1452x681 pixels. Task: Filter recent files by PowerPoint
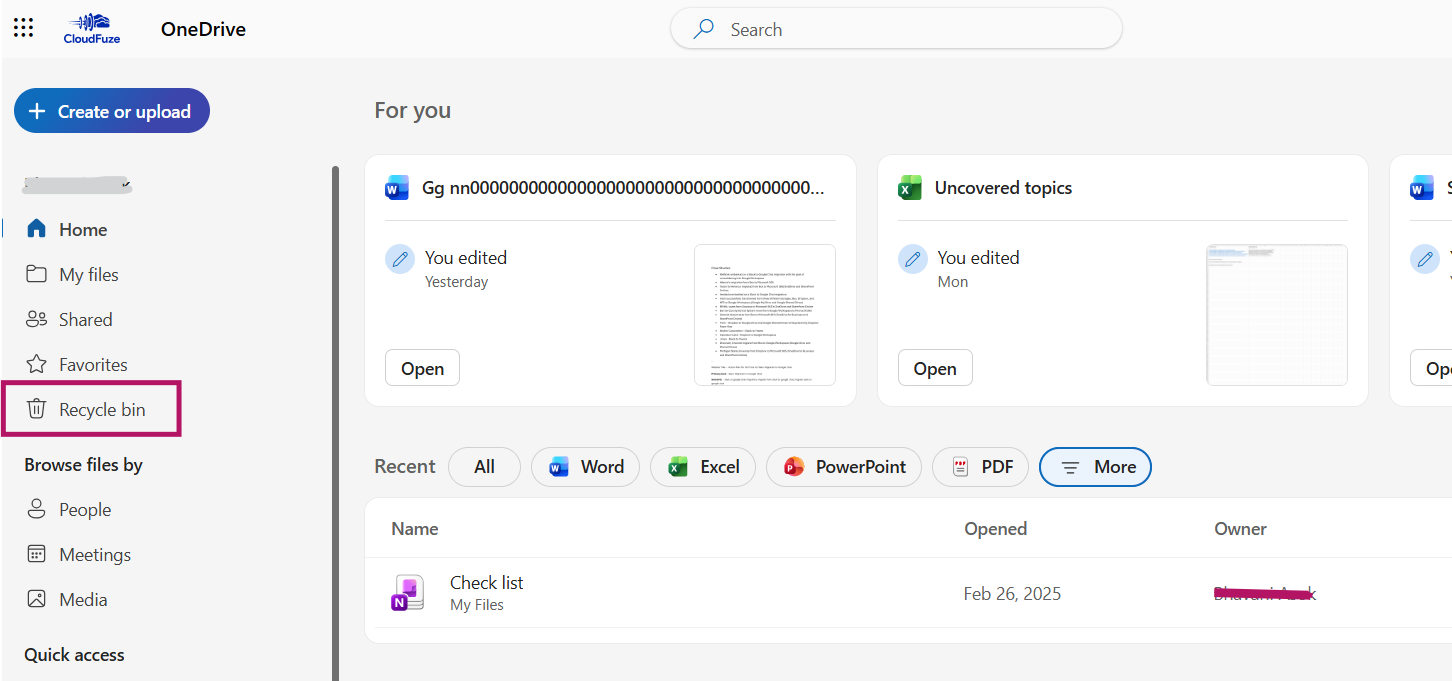coord(844,467)
